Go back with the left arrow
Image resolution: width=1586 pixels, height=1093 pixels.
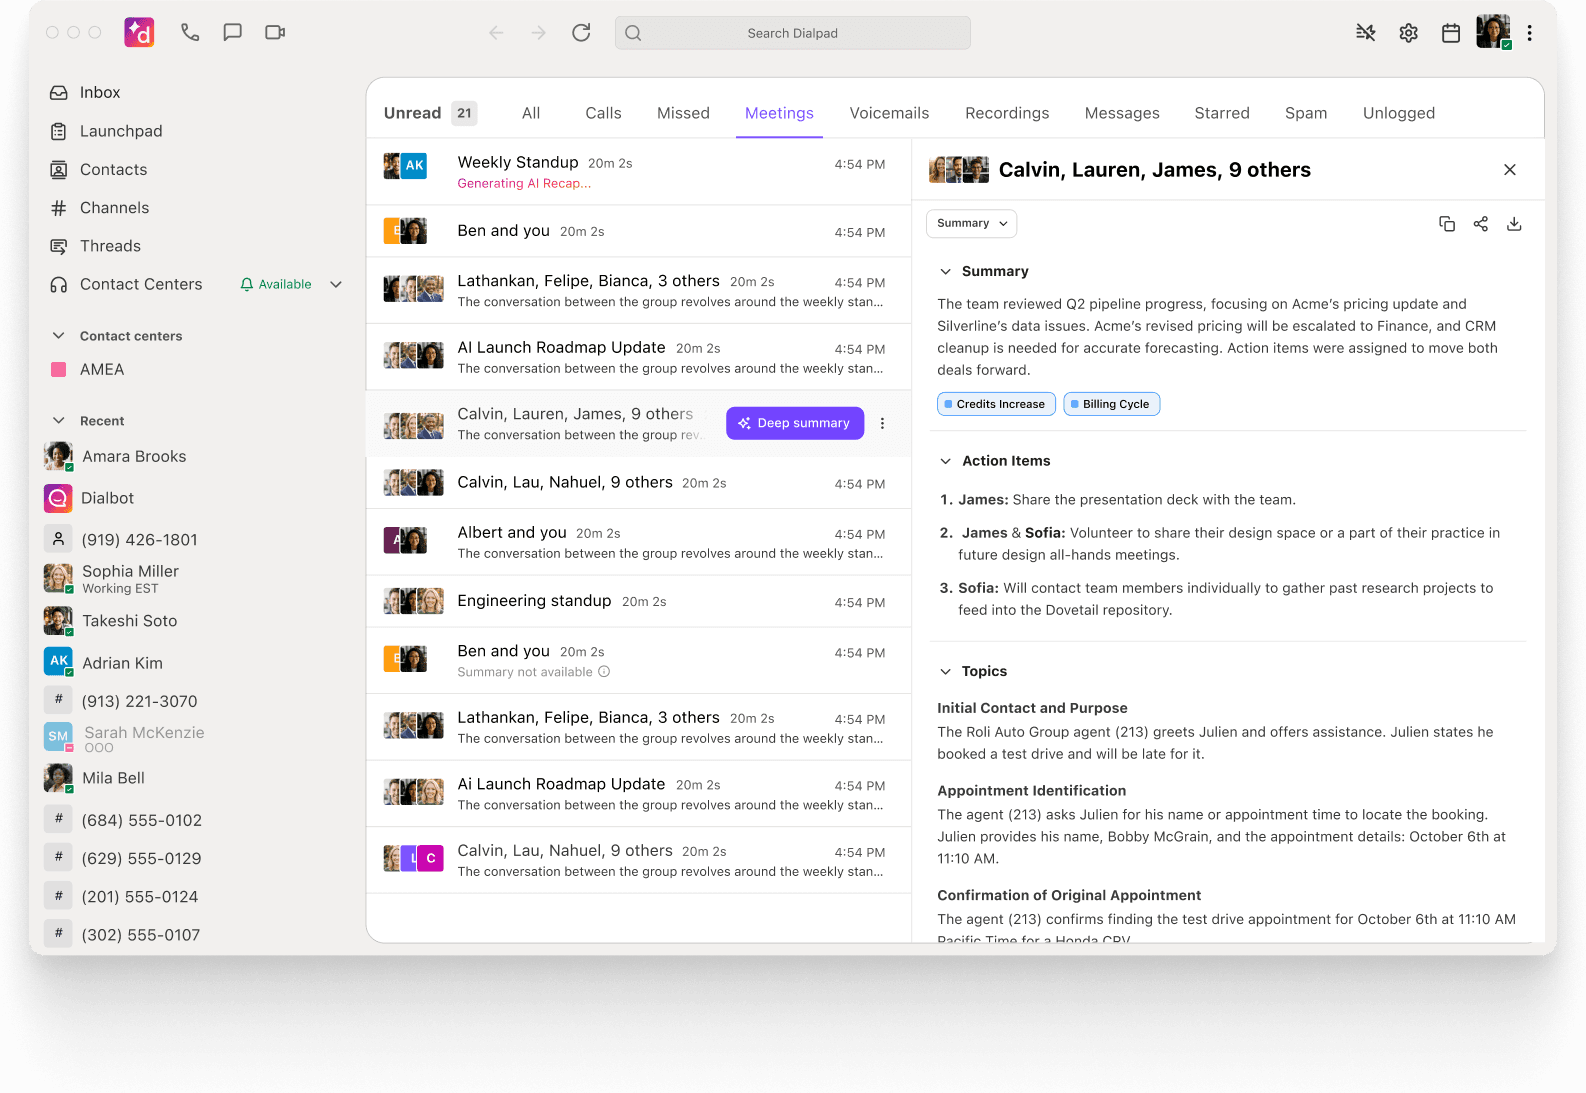[x=496, y=33]
